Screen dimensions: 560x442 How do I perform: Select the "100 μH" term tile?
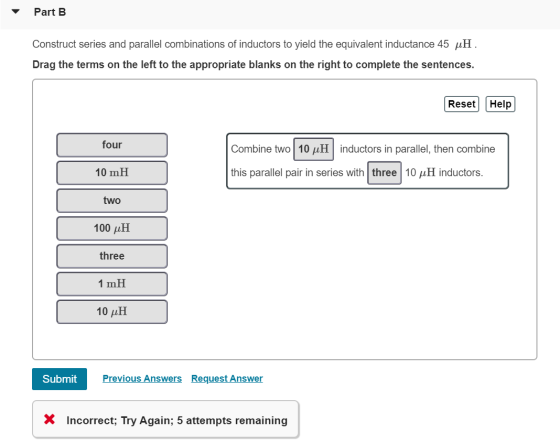(x=112, y=228)
